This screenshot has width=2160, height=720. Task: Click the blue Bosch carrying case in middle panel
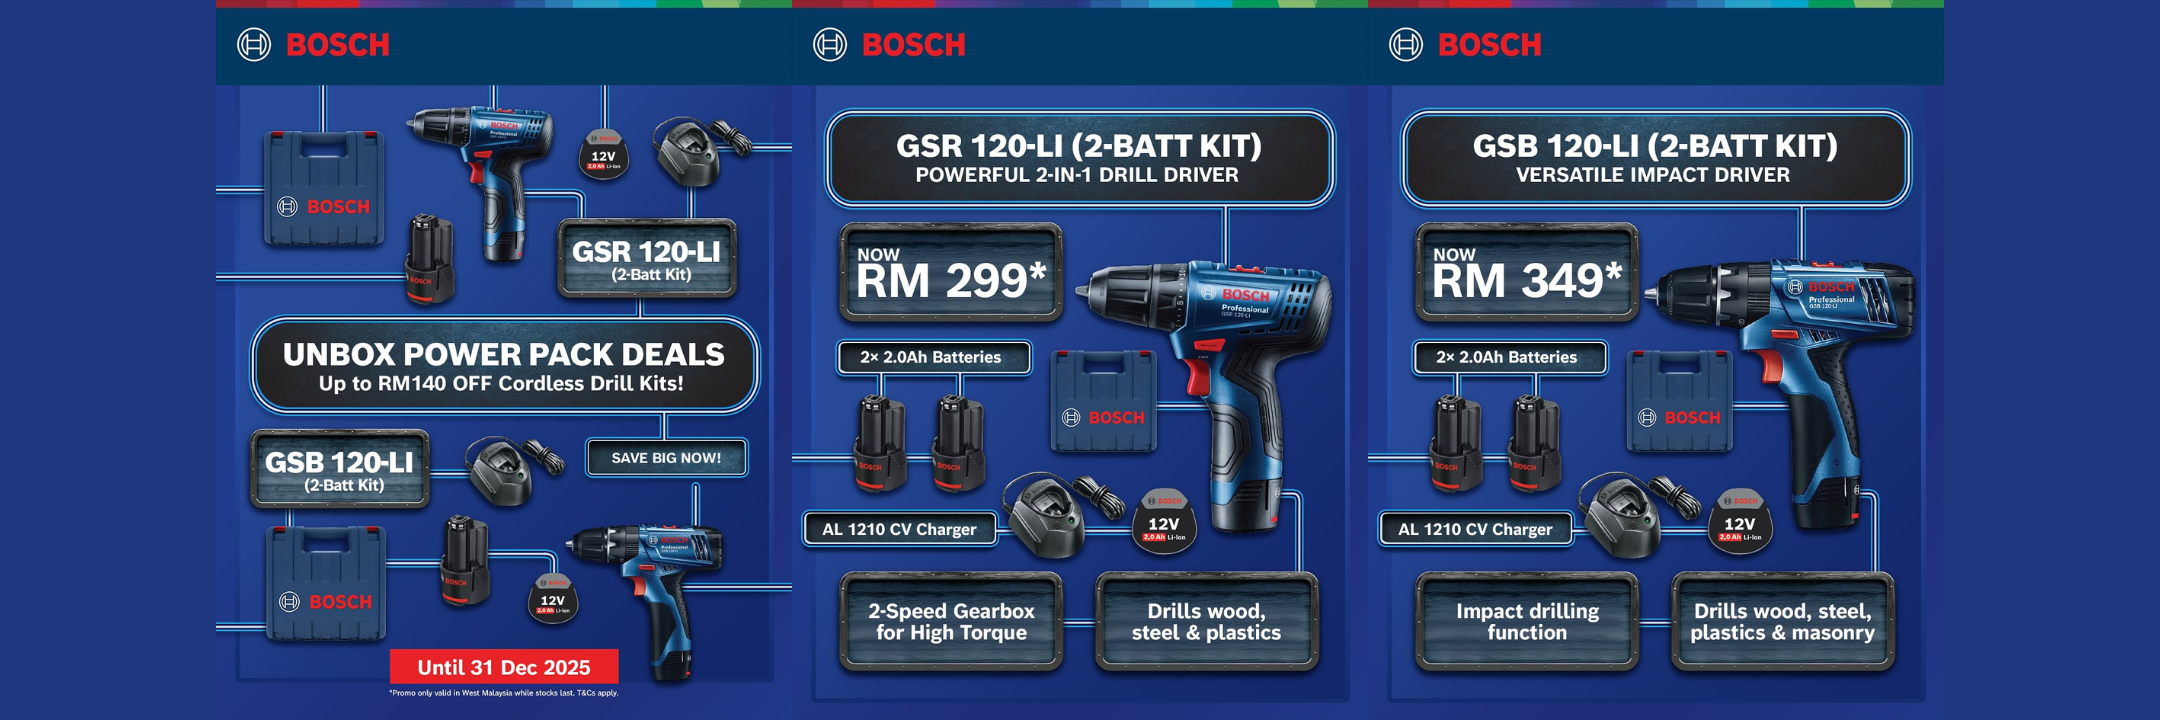click(1103, 401)
